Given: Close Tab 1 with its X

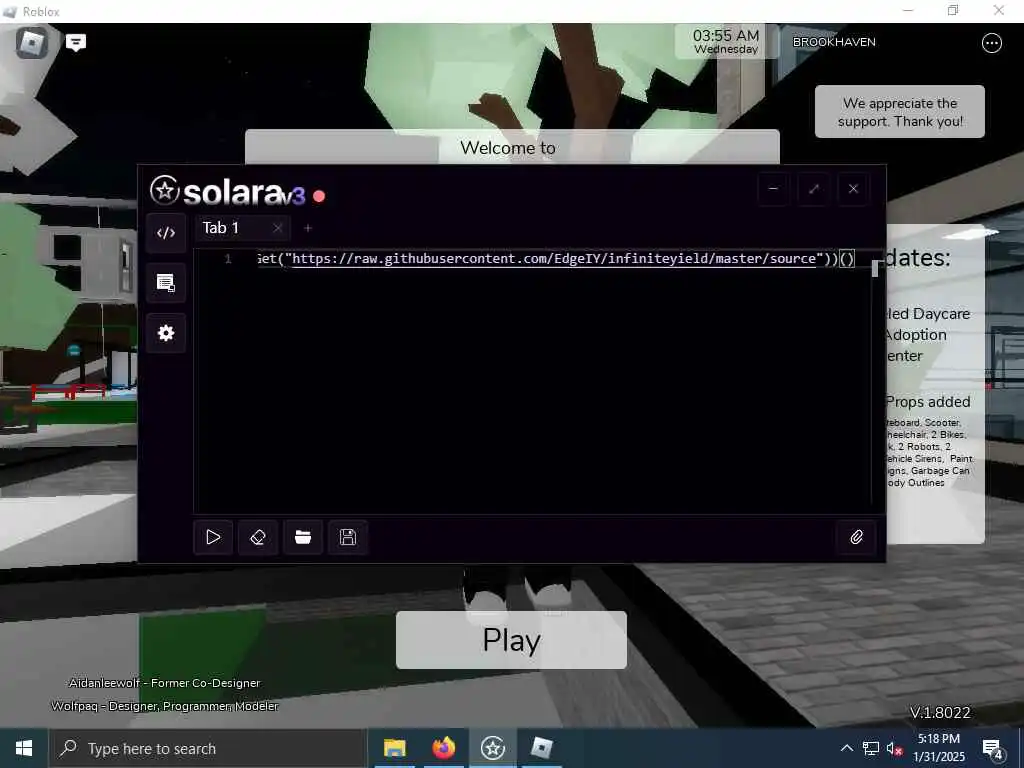Looking at the screenshot, I should click(x=278, y=228).
